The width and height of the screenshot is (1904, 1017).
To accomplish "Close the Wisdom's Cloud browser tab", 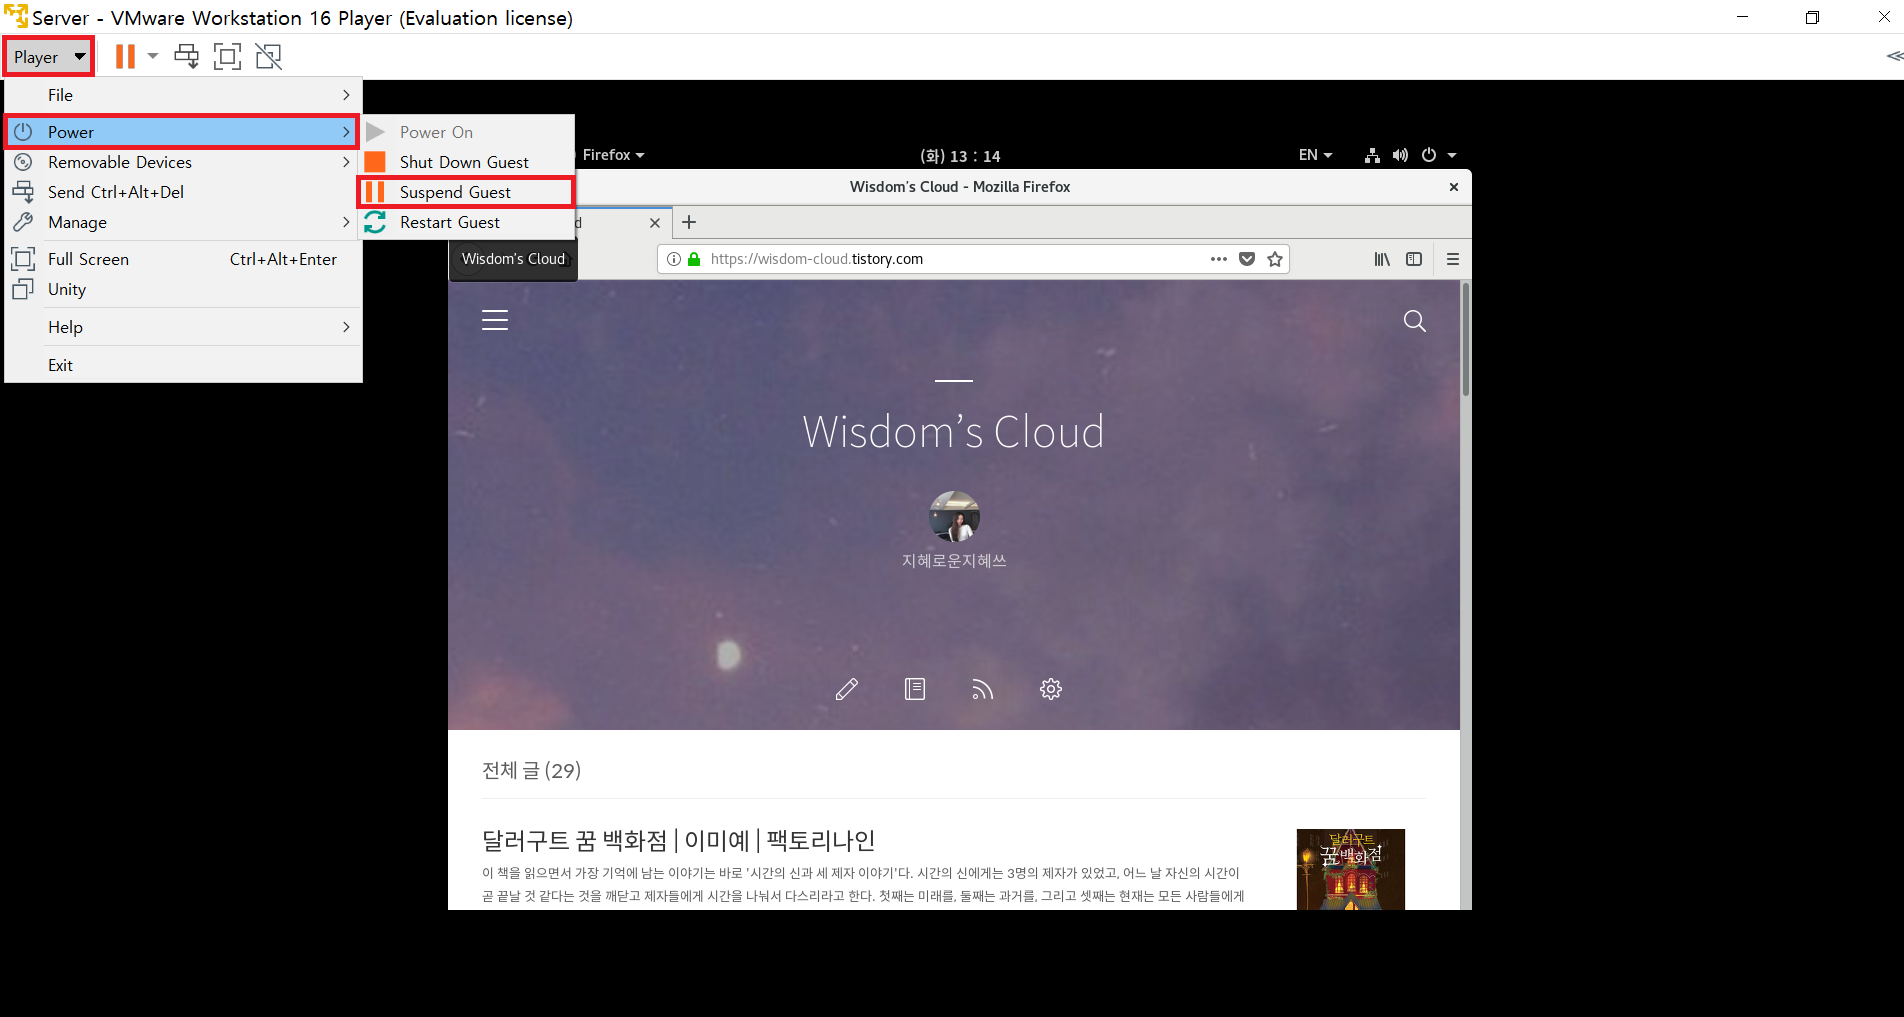I will click(655, 223).
